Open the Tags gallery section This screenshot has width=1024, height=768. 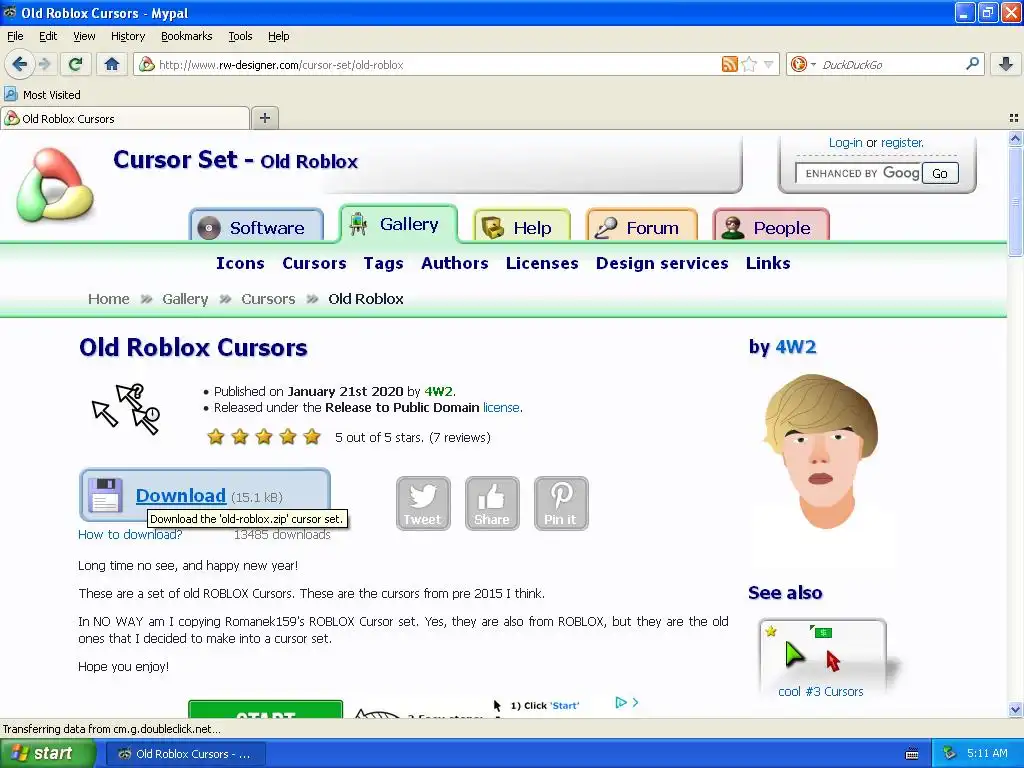click(383, 263)
